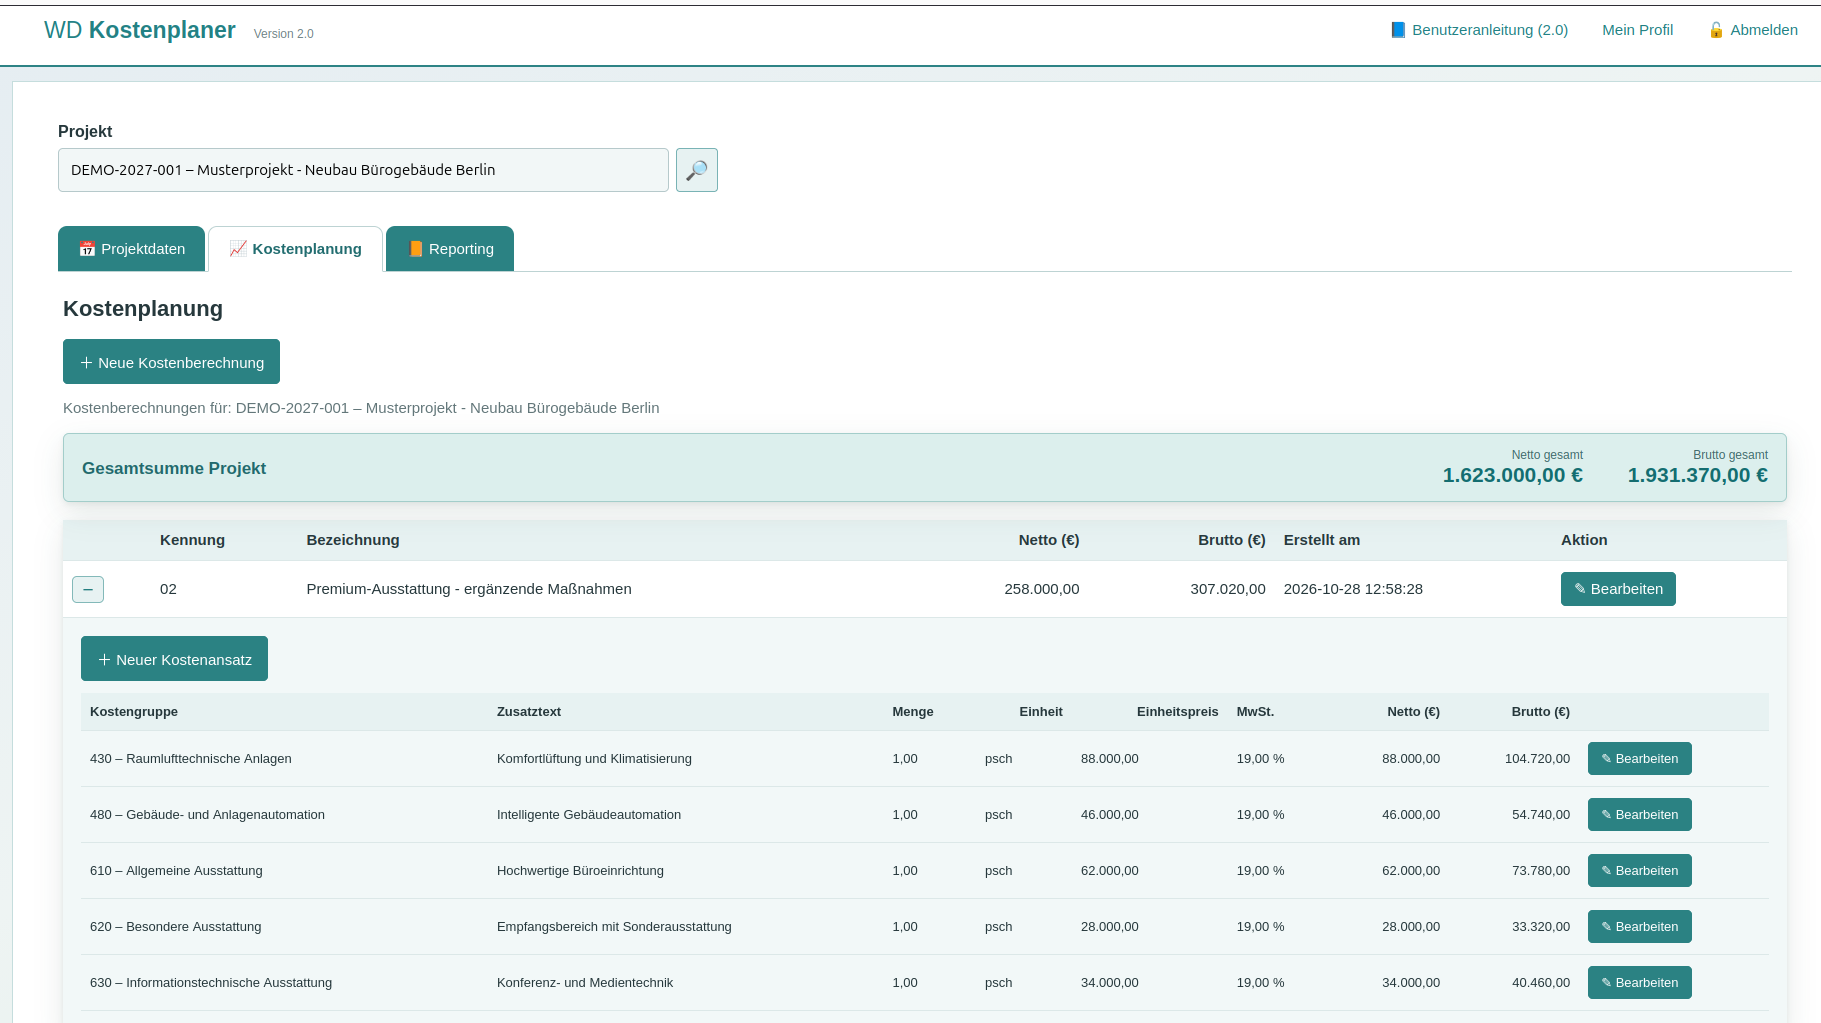Select the Kostenplanung tab
The image size is (1821, 1023).
tap(295, 249)
